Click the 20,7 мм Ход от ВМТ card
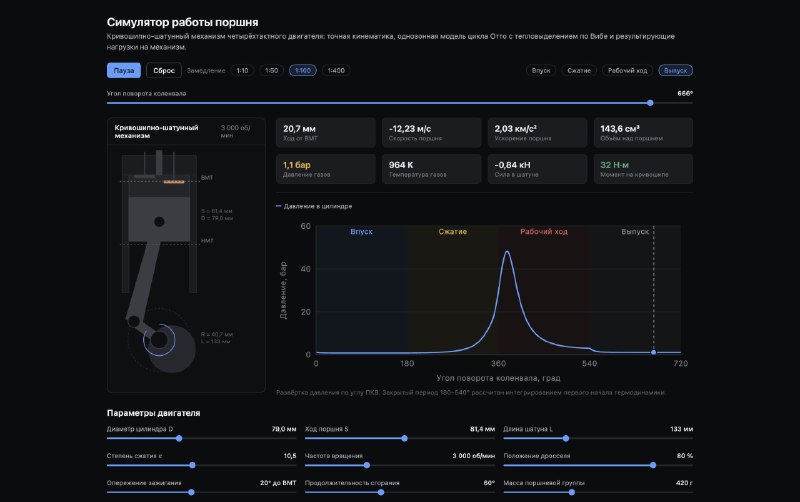 pos(326,133)
